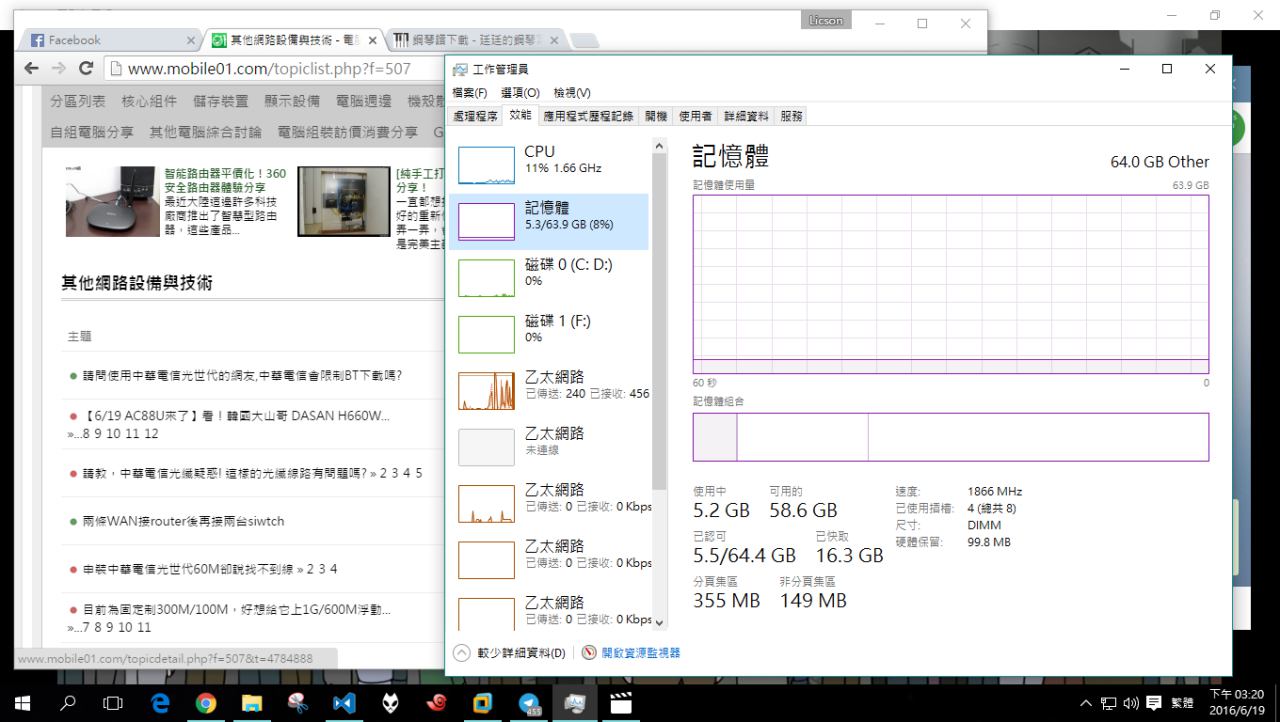The height and width of the screenshot is (722, 1280).
Task: Switch to the 詳細資料 tab
Action: click(748, 116)
